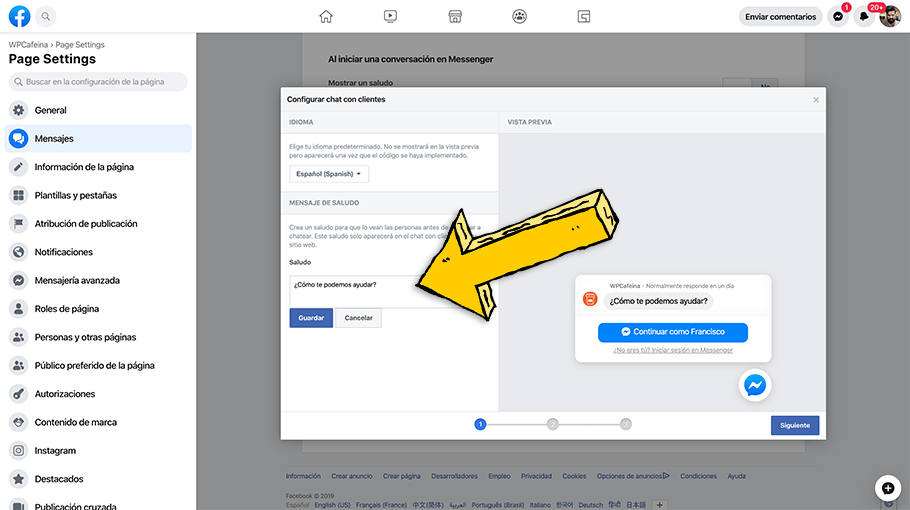Viewport: 910px width, 510px height.
Task: Select step 1 in progress indicator
Action: (x=480, y=425)
